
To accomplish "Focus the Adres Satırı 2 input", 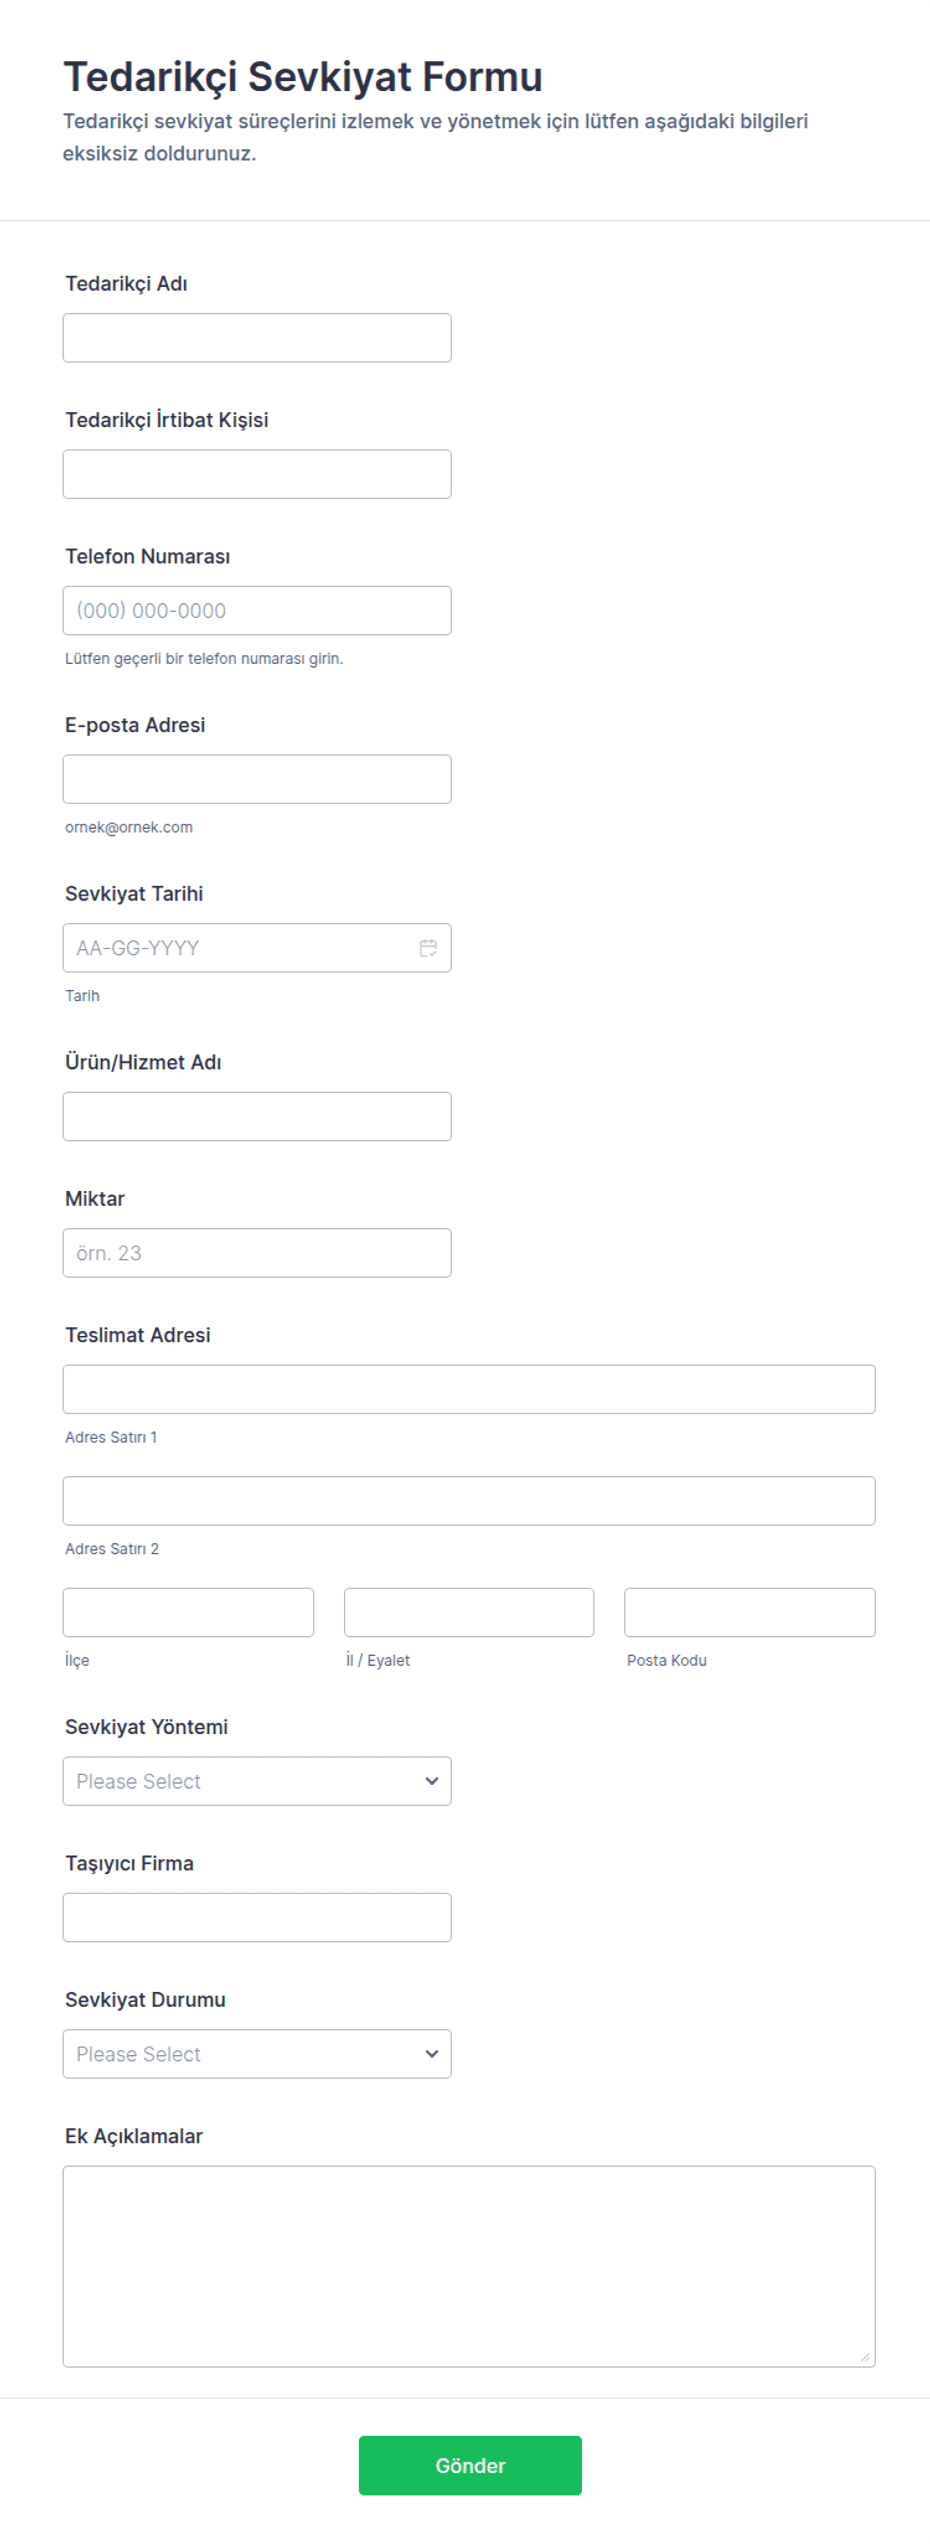I will 468,1501.
